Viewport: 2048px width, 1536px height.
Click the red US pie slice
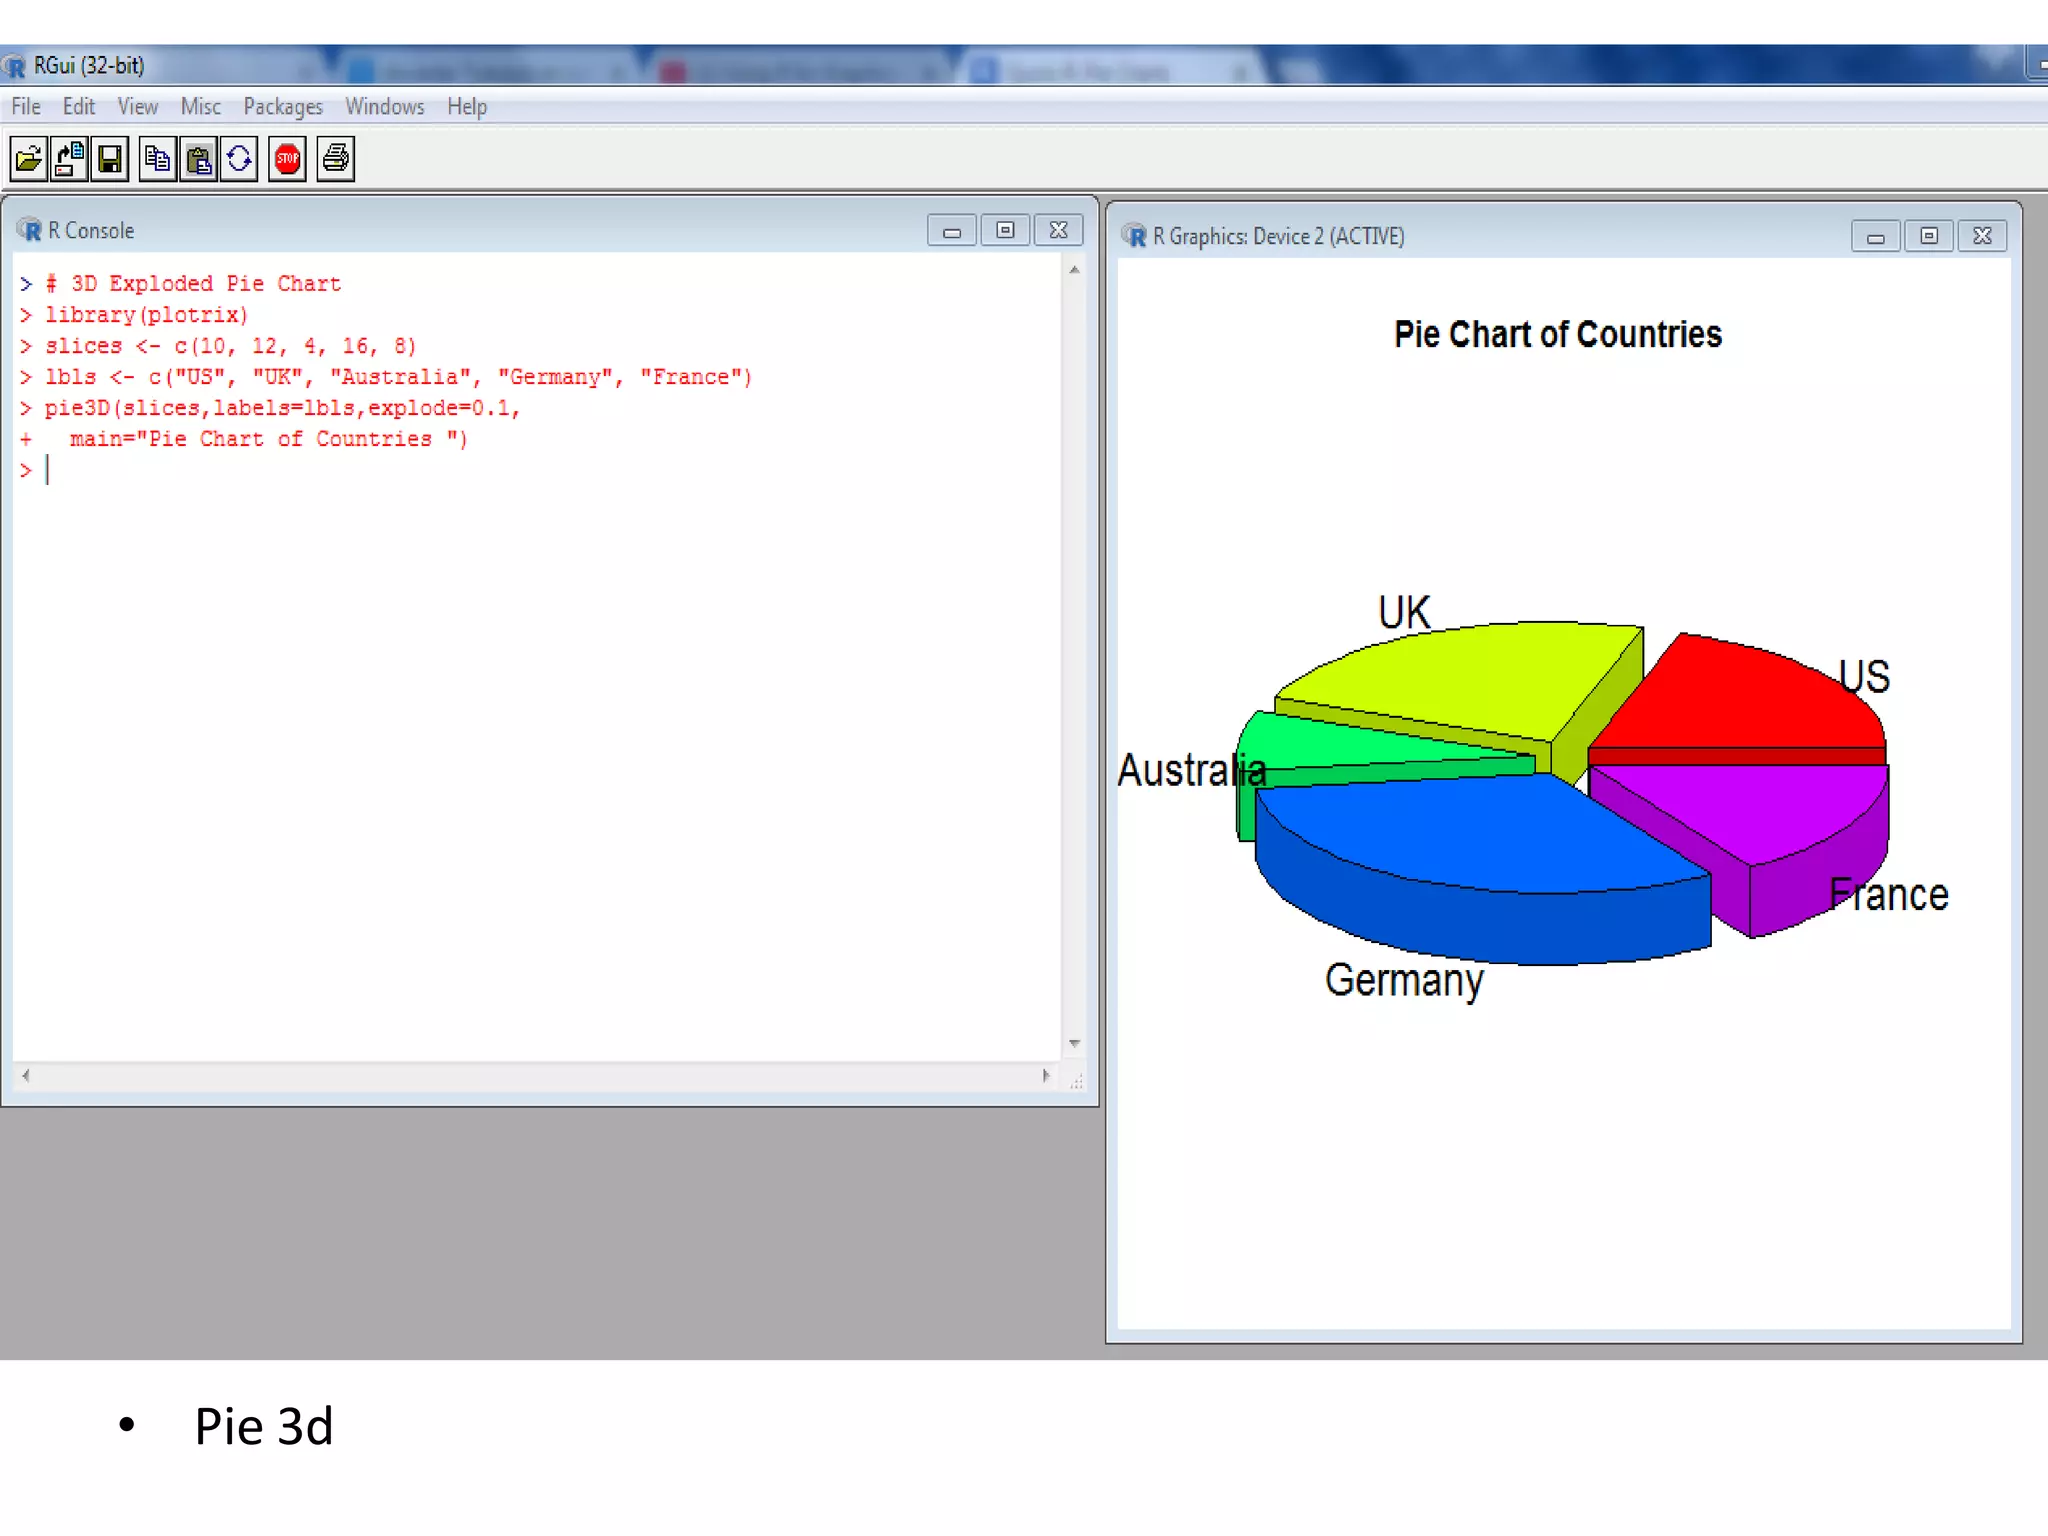[1740, 700]
